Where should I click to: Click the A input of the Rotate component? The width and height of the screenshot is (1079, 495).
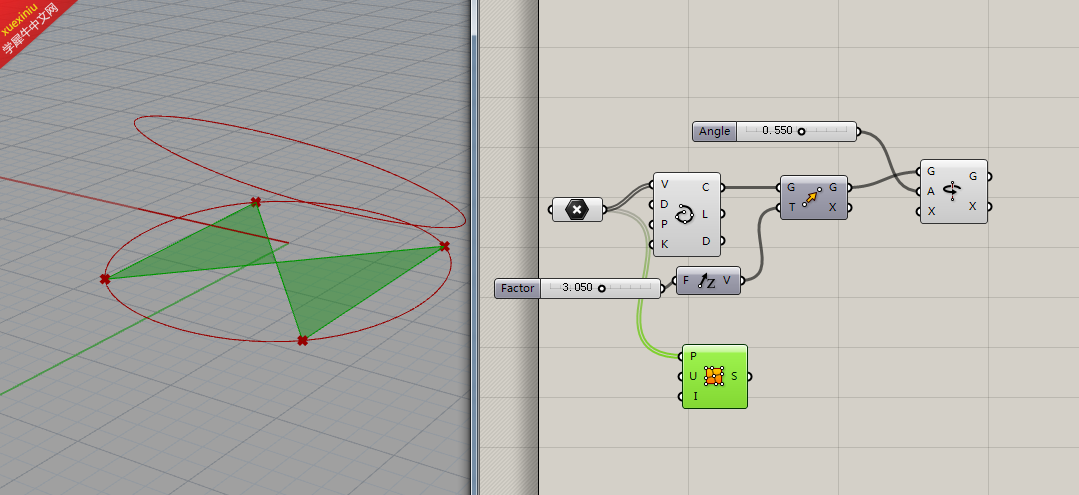tap(931, 191)
